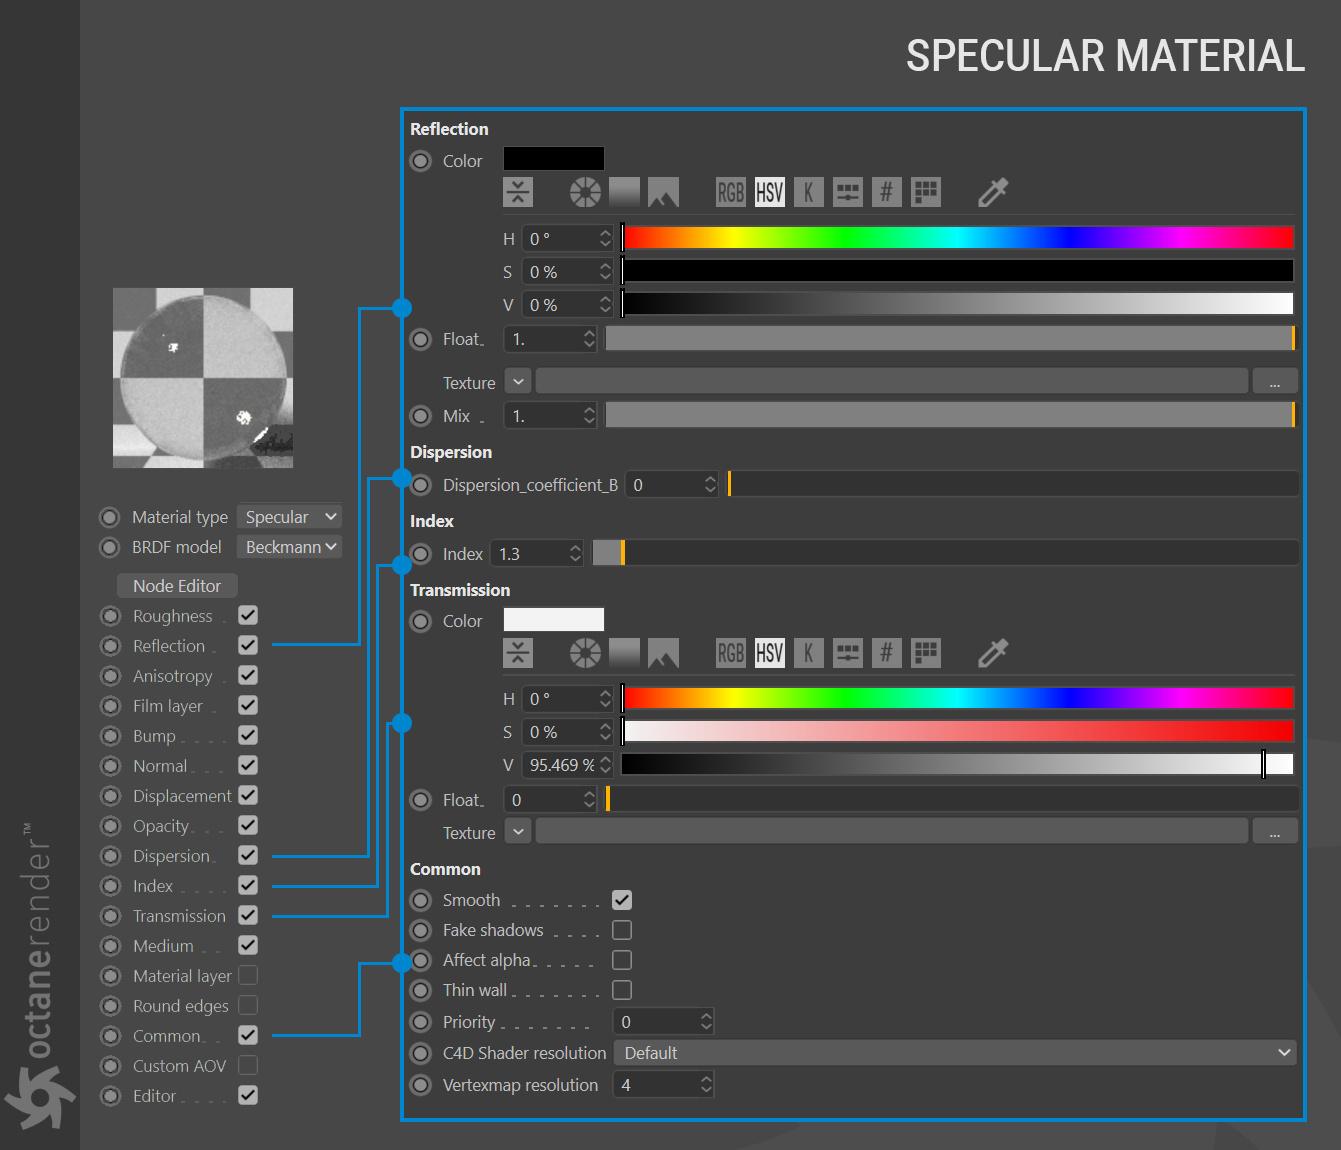The image size is (1341, 1150).
Task: Click the animation dot beside Material type
Action: coord(110,517)
